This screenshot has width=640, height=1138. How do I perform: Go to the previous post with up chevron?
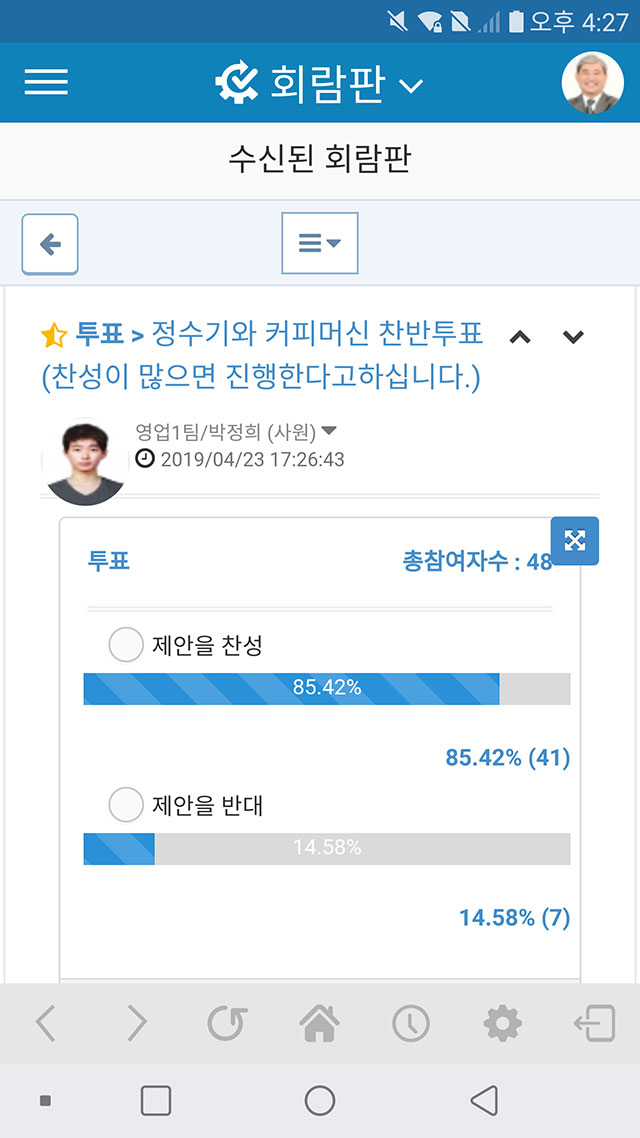(x=520, y=337)
